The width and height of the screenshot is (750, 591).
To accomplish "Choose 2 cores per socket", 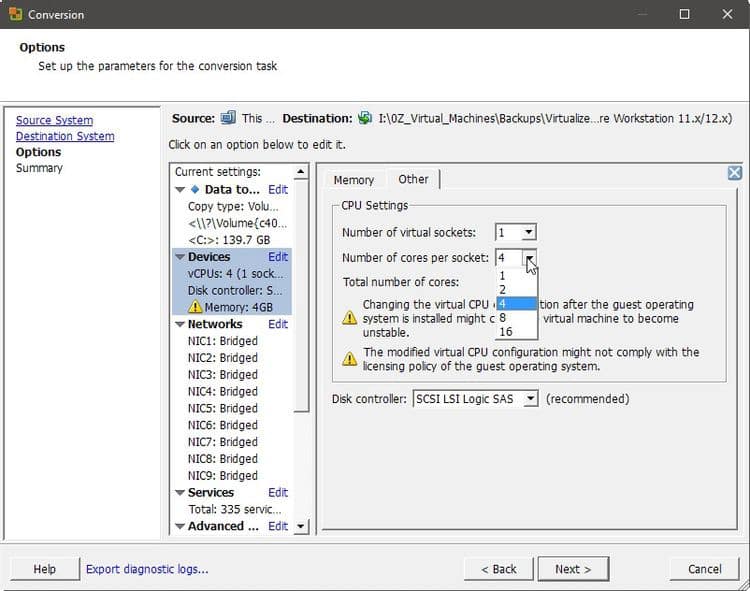I will click(x=517, y=289).
